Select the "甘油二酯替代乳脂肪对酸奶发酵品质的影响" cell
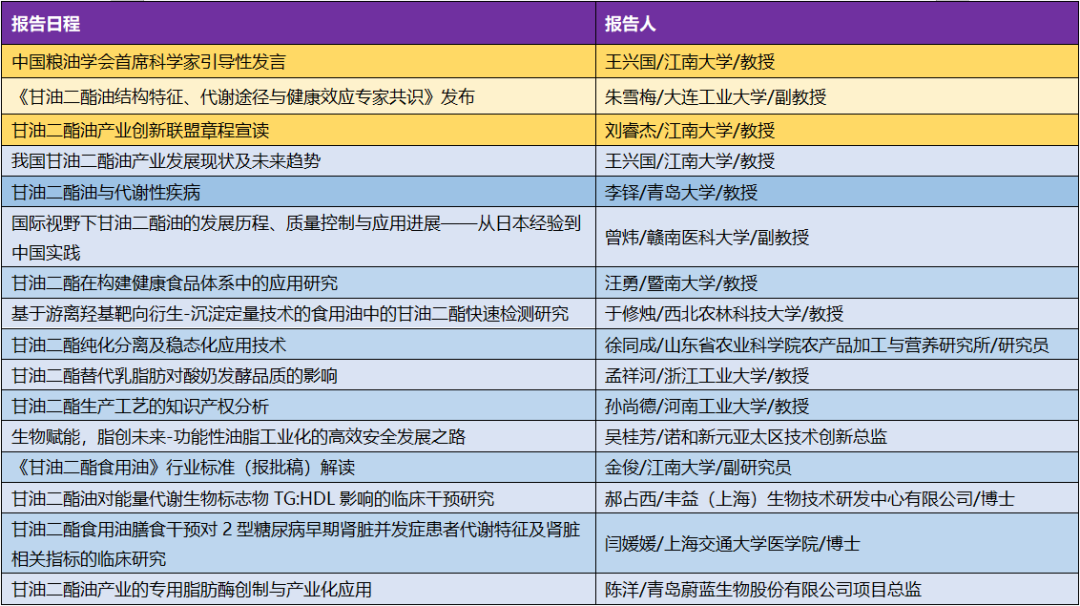 [298, 375]
